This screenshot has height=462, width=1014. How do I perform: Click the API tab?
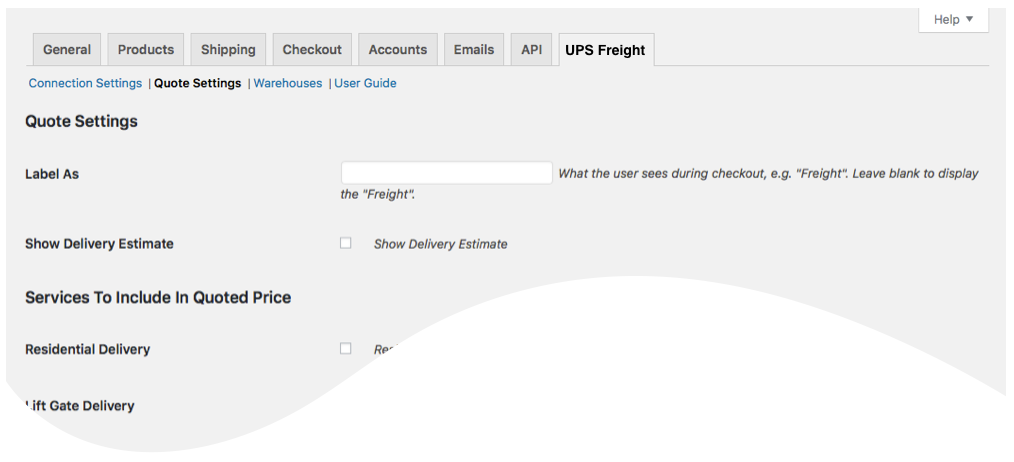click(531, 49)
